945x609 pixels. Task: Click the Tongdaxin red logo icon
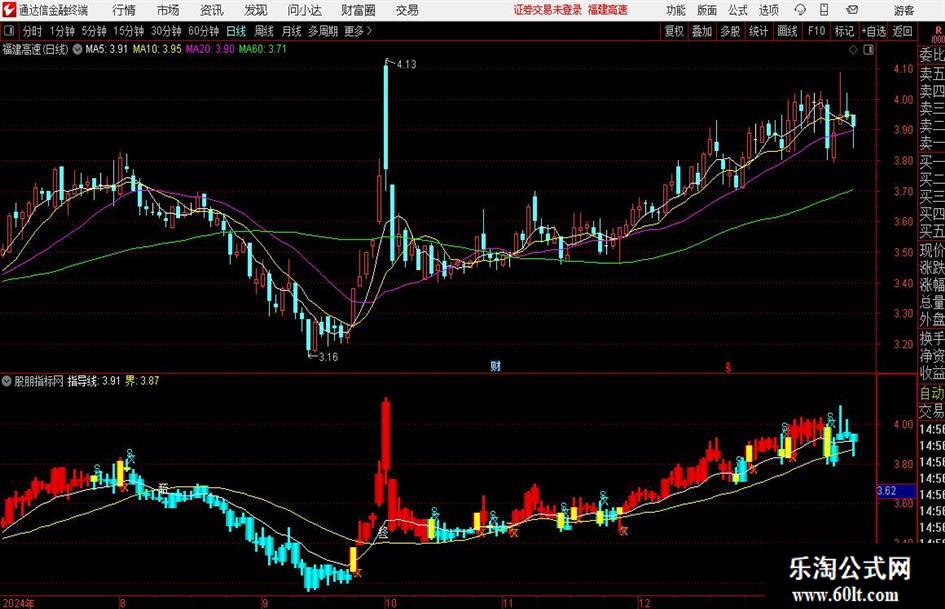[9, 10]
